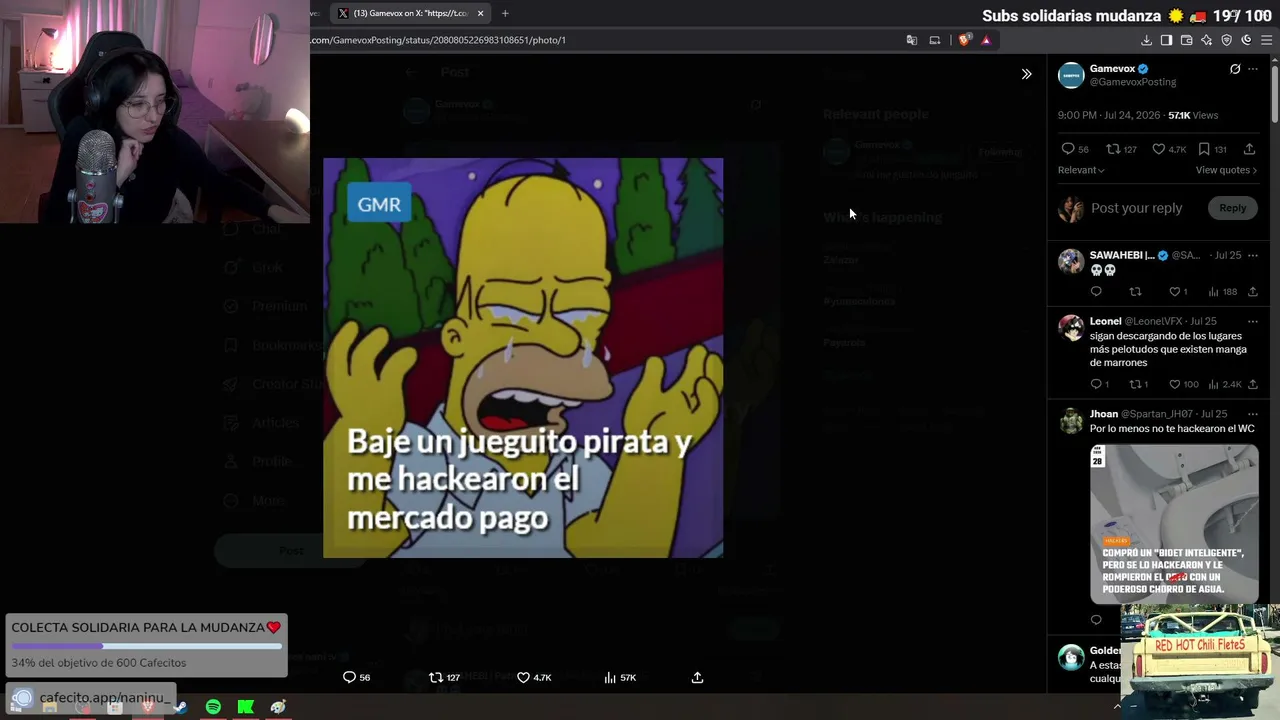Open the browser hamburger menu
This screenshot has width=1280, height=720.
point(1266,40)
